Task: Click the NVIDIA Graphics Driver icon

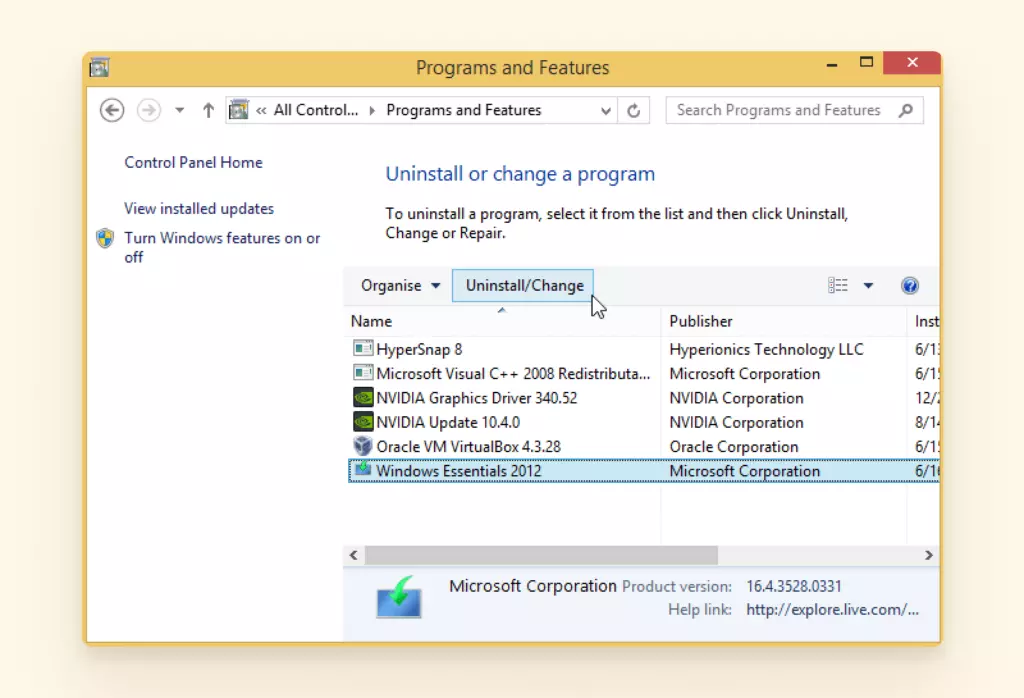Action: coord(363,398)
